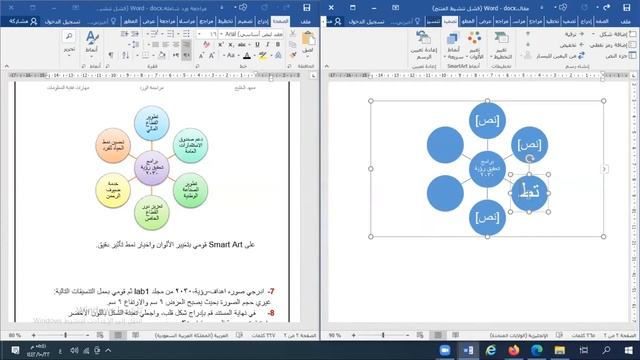Expand SmartArt text pane side arrow

(604, 169)
